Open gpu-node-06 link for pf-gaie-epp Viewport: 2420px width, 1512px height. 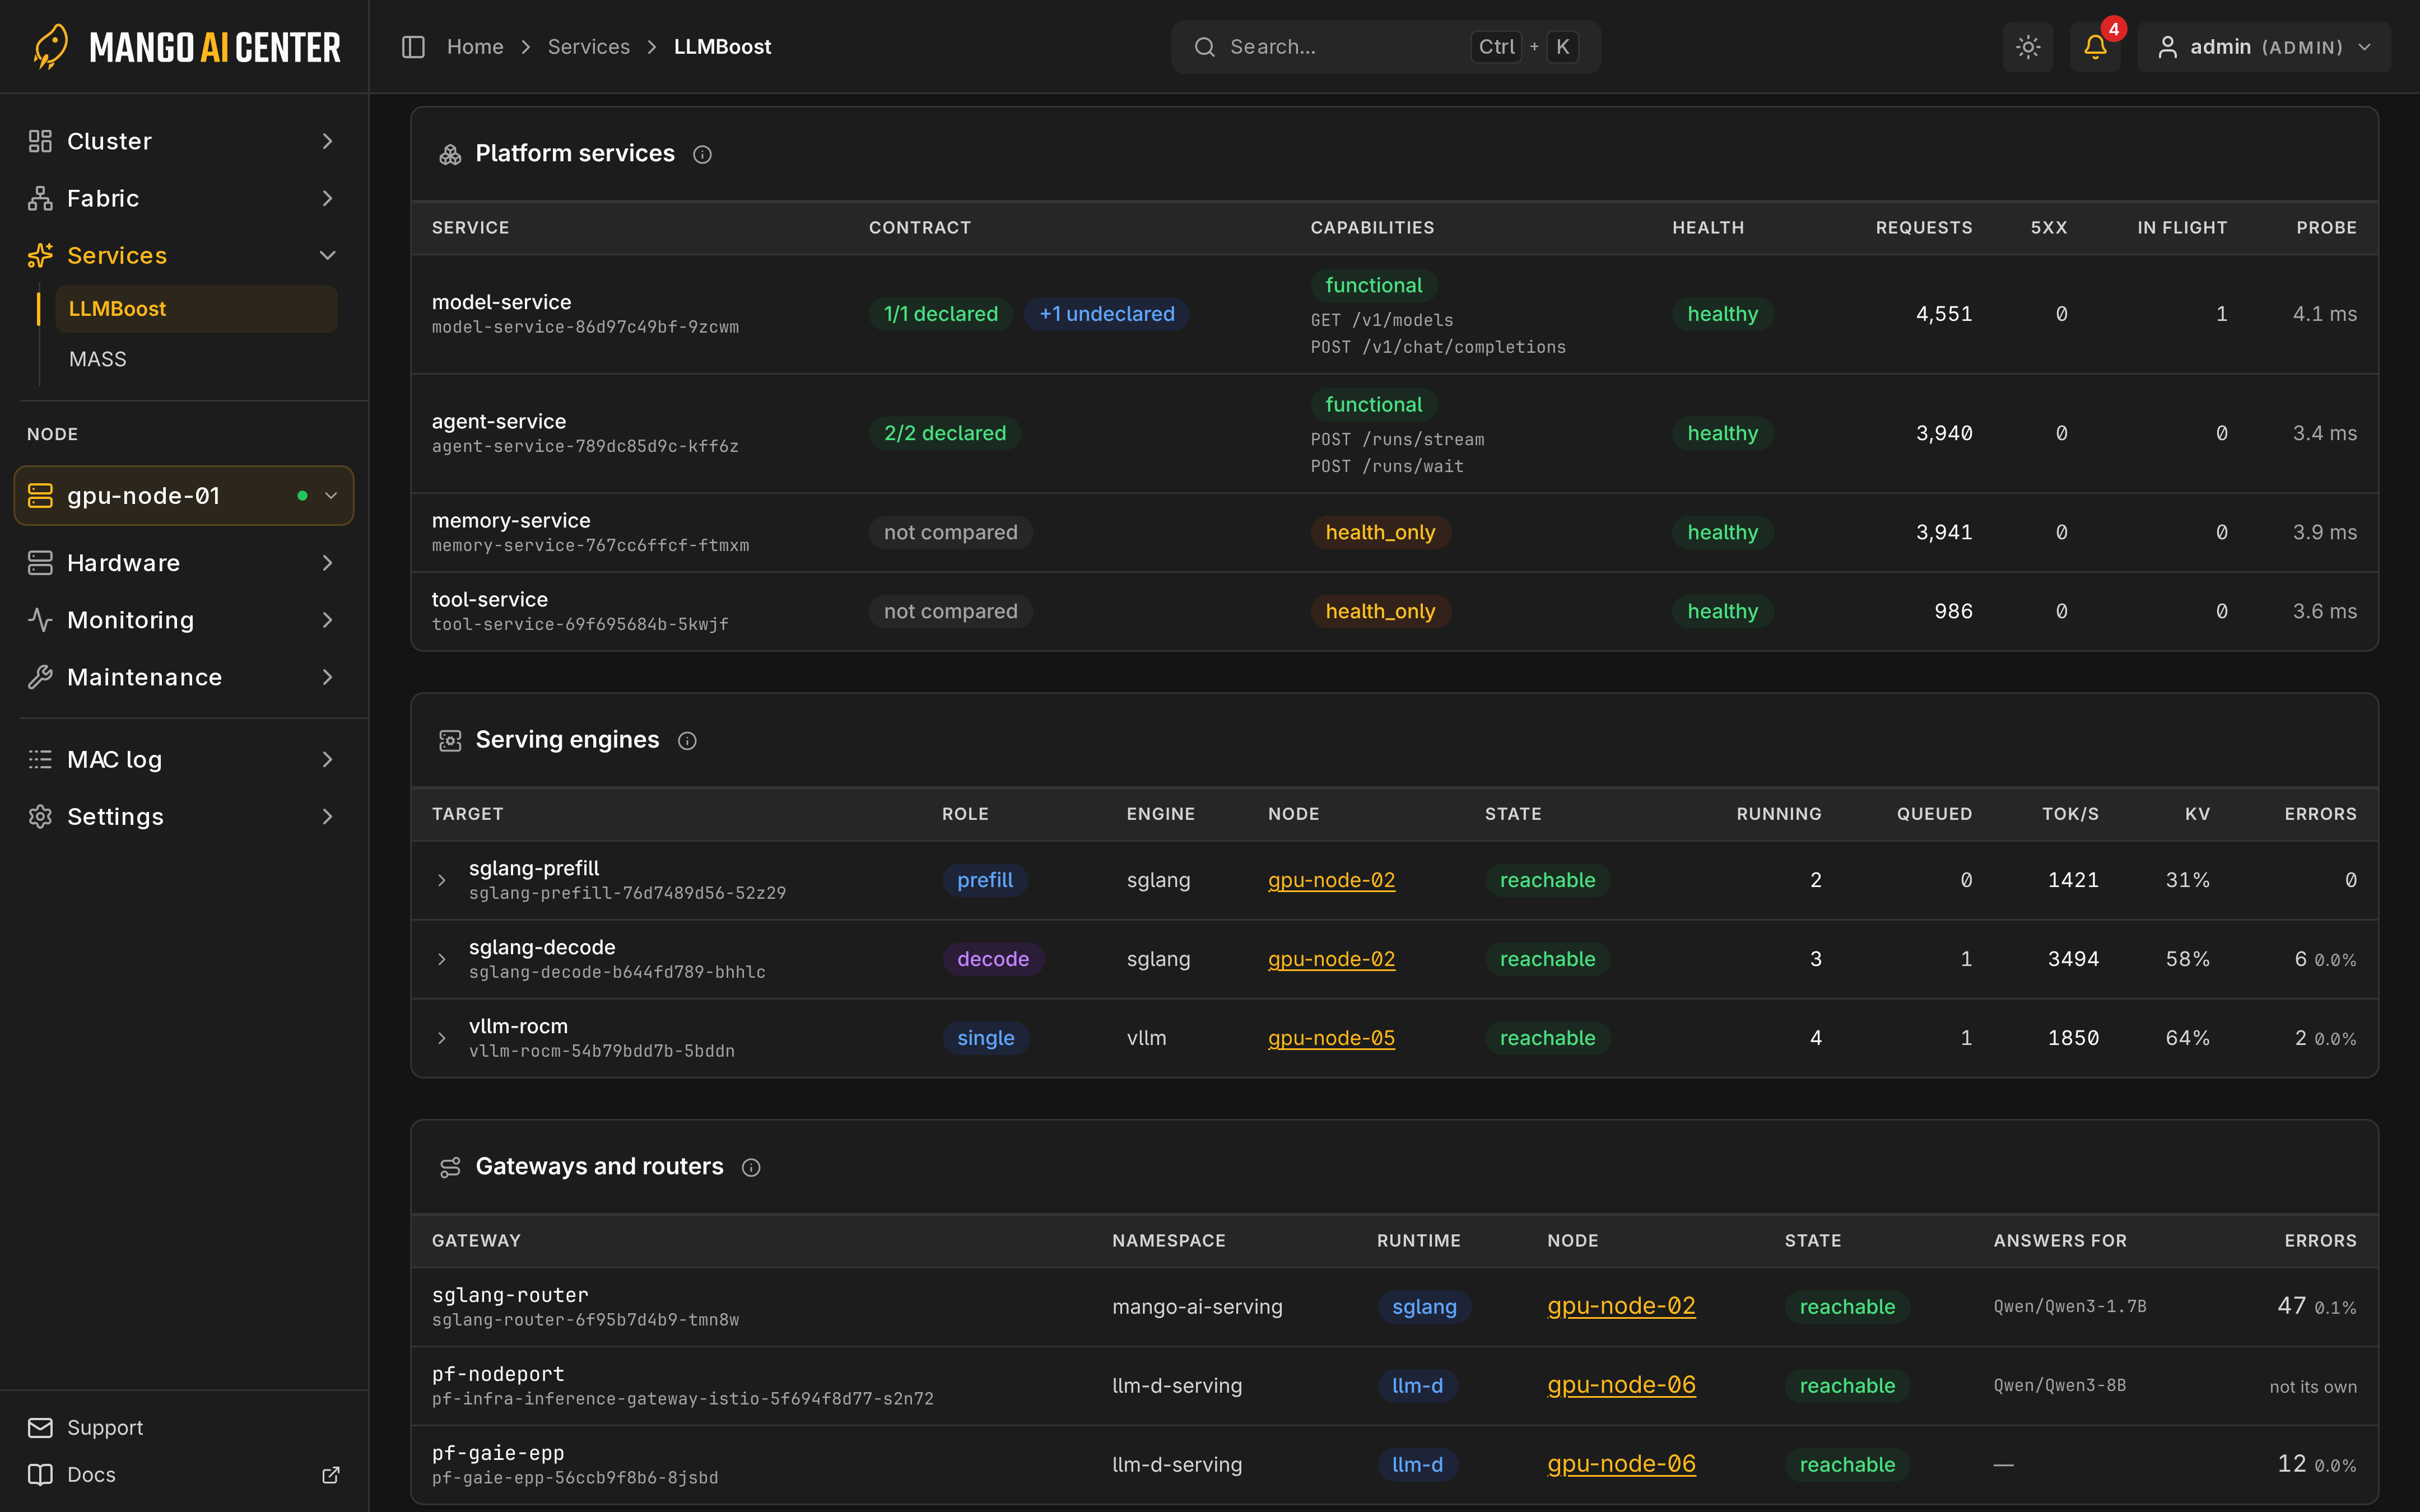[1621, 1464]
